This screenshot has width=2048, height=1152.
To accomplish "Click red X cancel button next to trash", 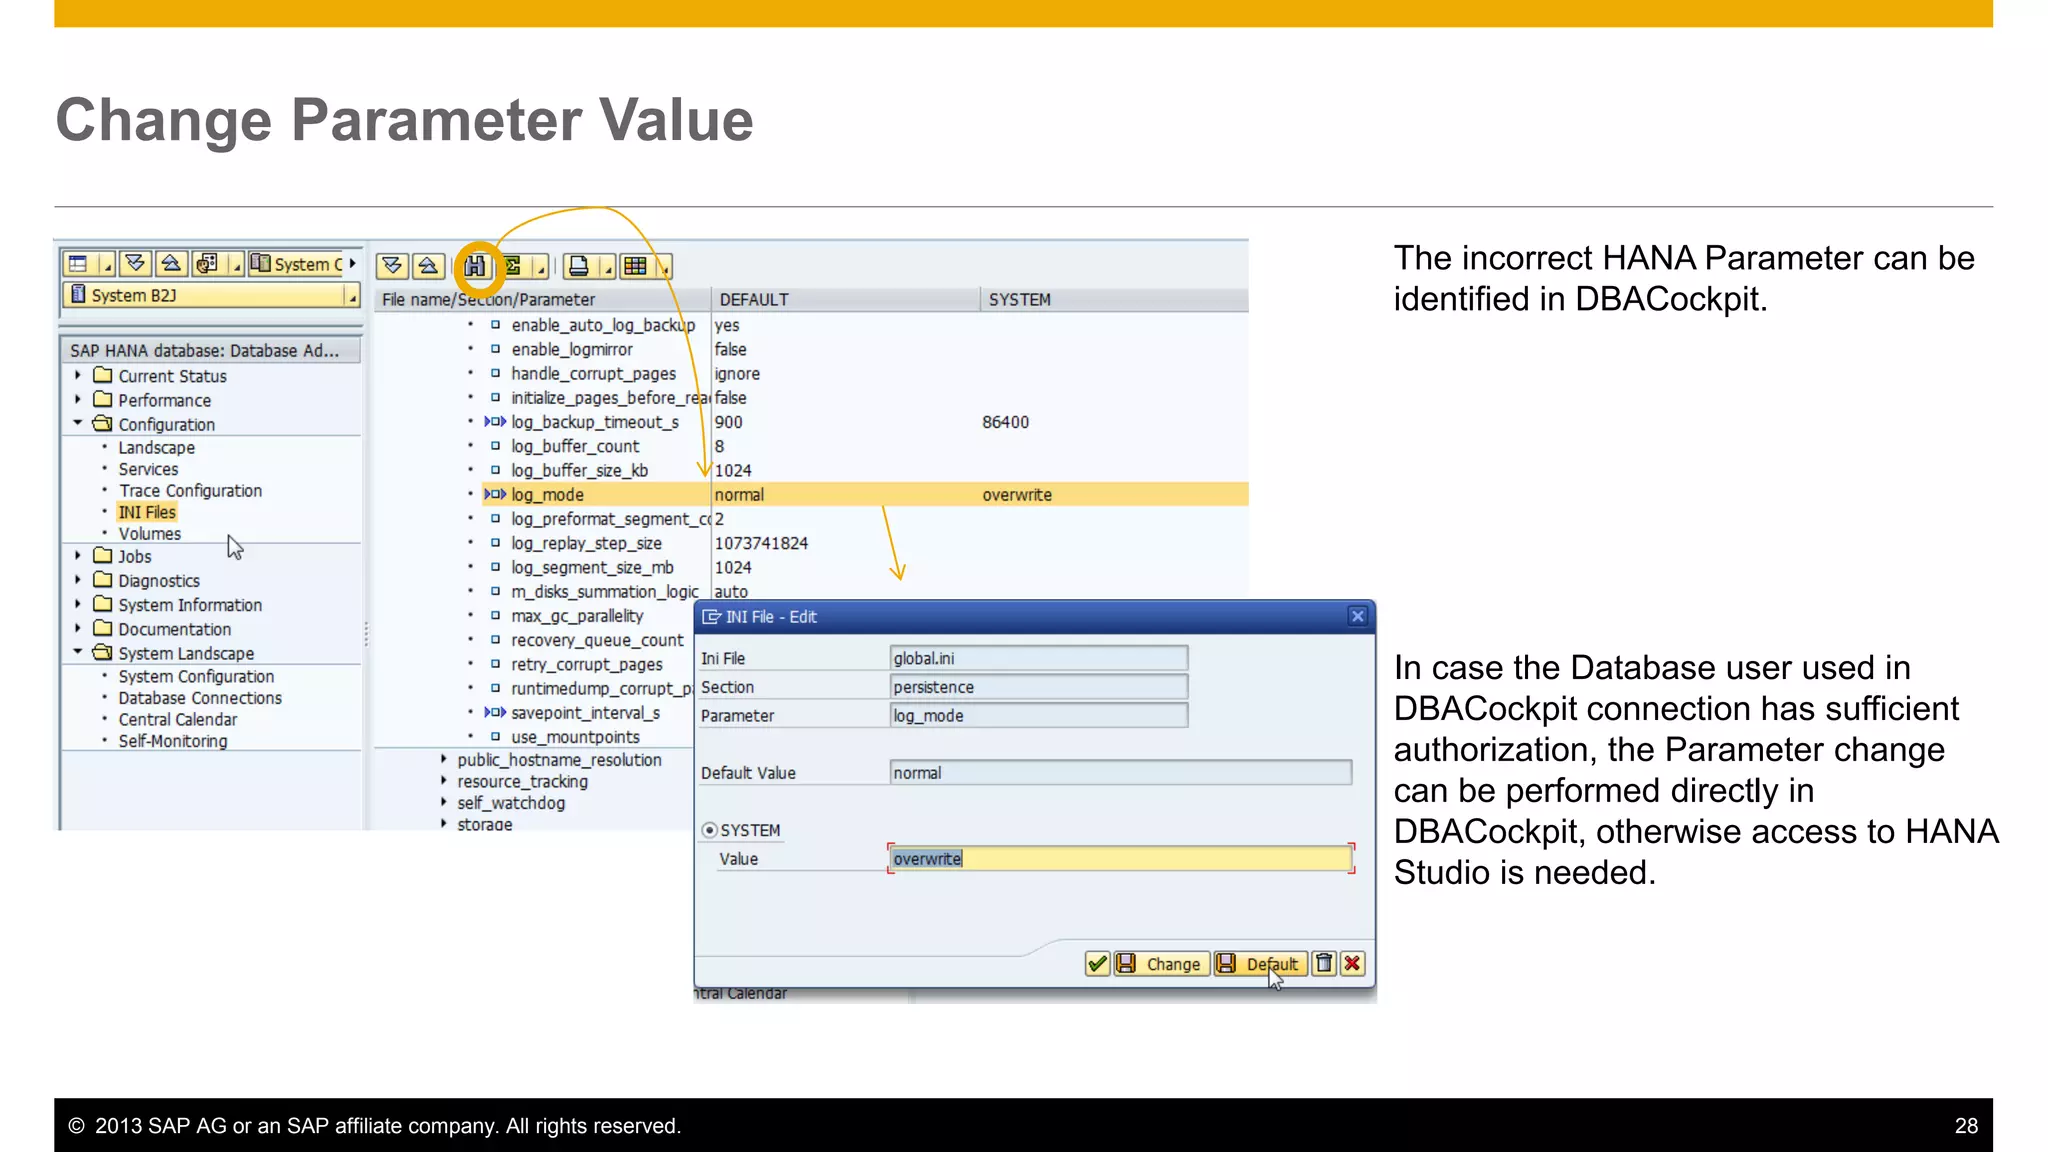I will coord(1352,964).
